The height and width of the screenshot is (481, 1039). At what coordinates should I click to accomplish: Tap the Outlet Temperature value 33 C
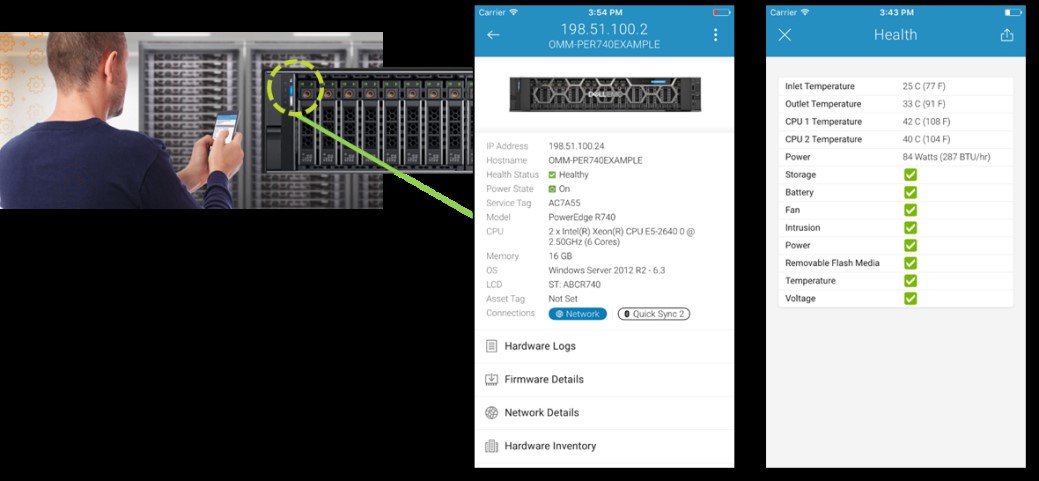click(924, 104)
